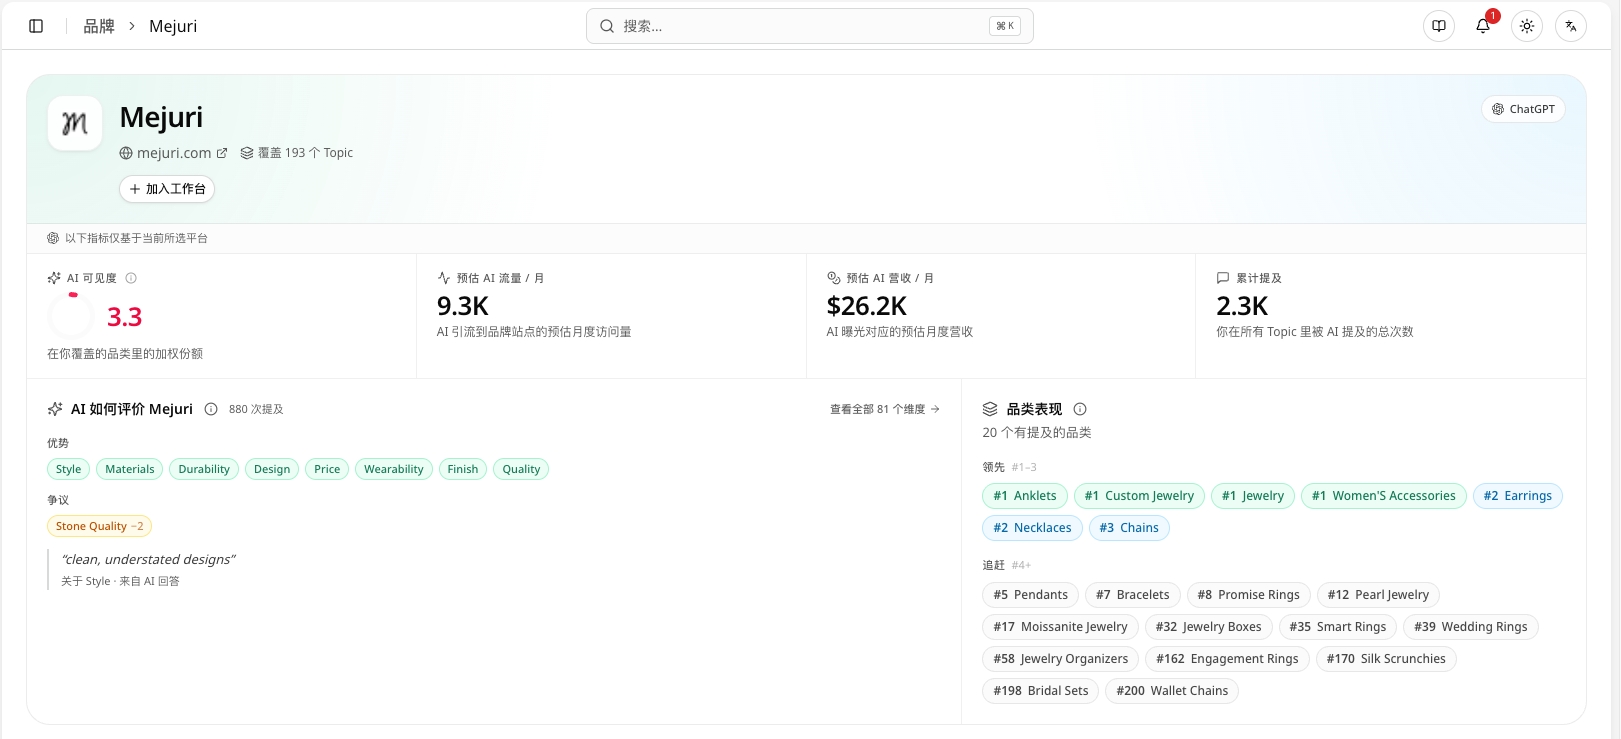Toggle the sidebar panel icon
1621x739 pixels.
click(36, 26)
